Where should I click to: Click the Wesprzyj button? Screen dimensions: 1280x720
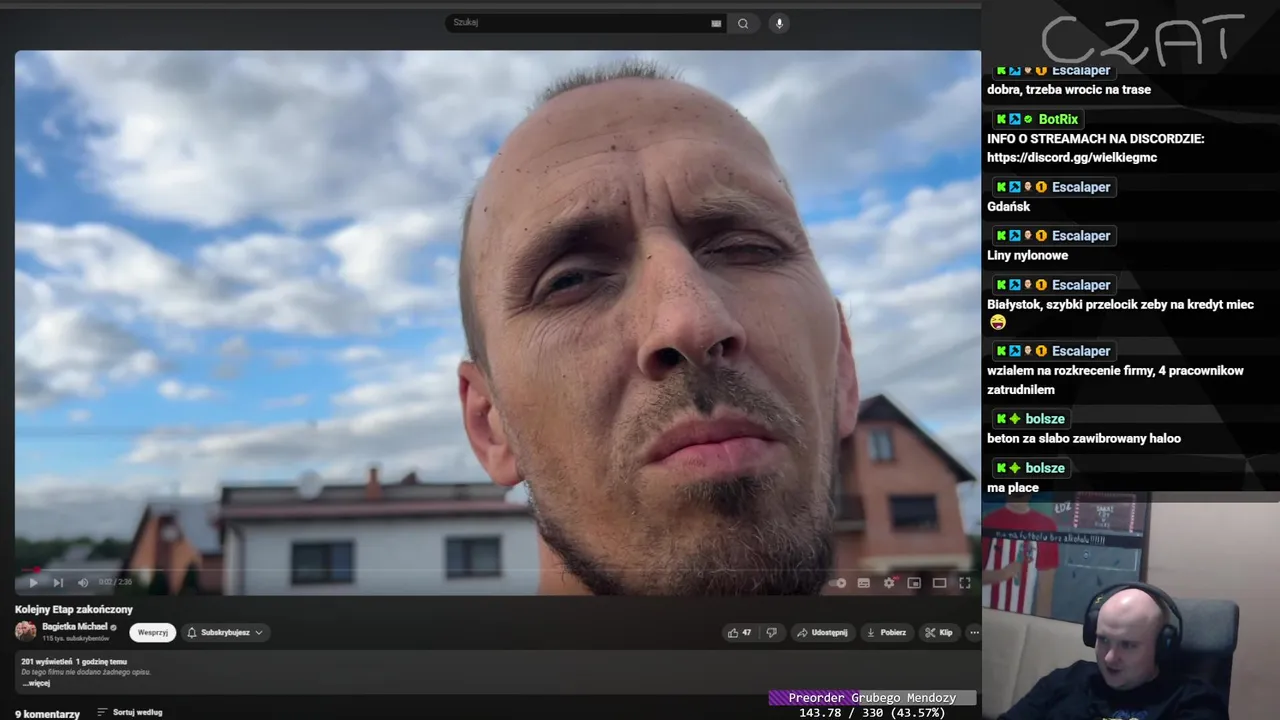(x=153, y=632)
